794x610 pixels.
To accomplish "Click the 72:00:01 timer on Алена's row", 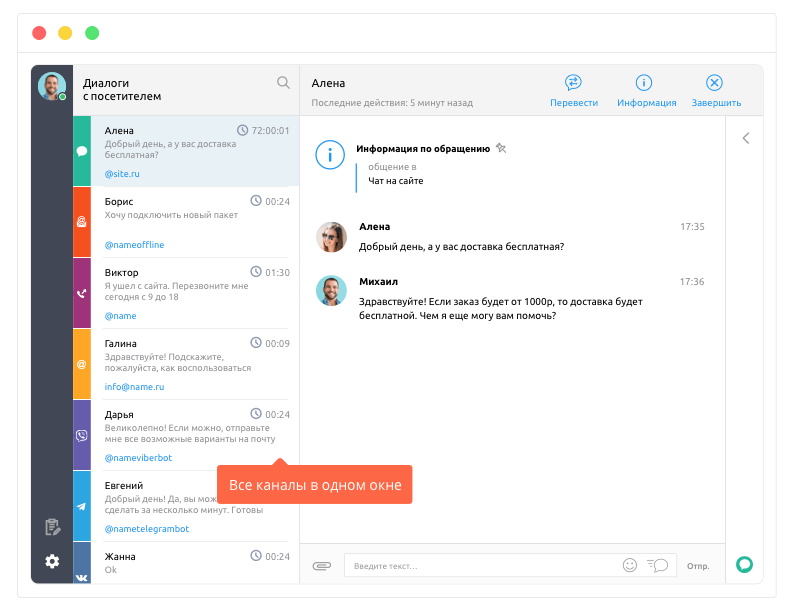I will [270, 131].
